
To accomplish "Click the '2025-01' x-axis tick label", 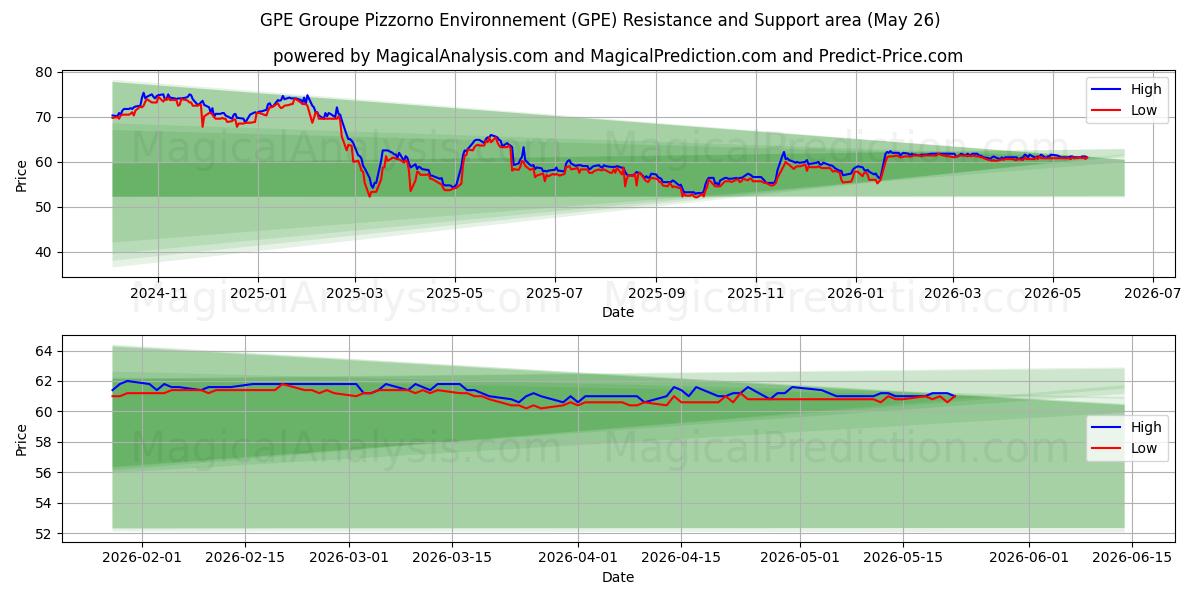I will click(258, 294).
